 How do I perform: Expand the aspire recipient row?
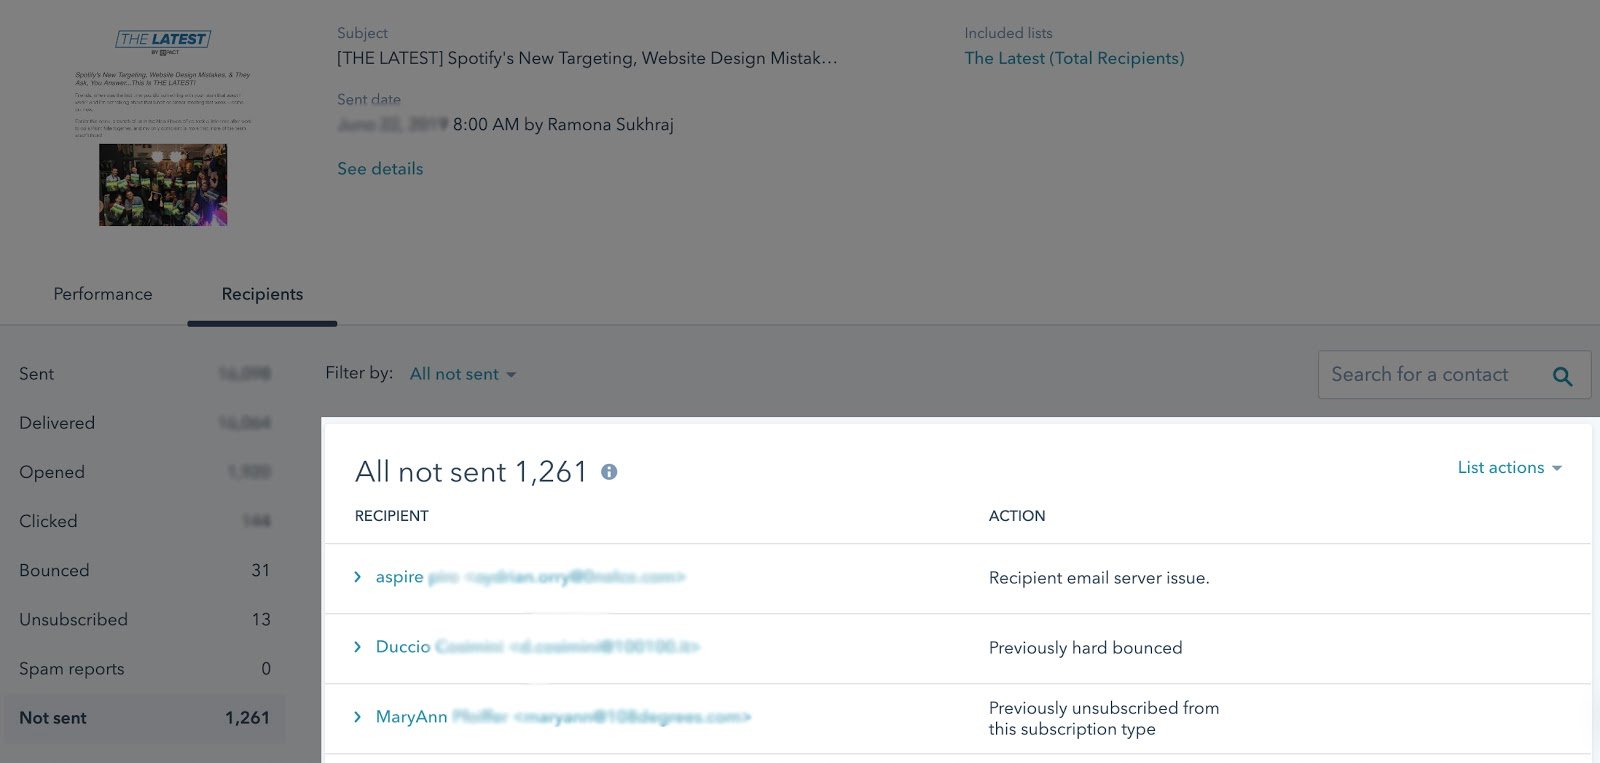(x=357, y=577)
